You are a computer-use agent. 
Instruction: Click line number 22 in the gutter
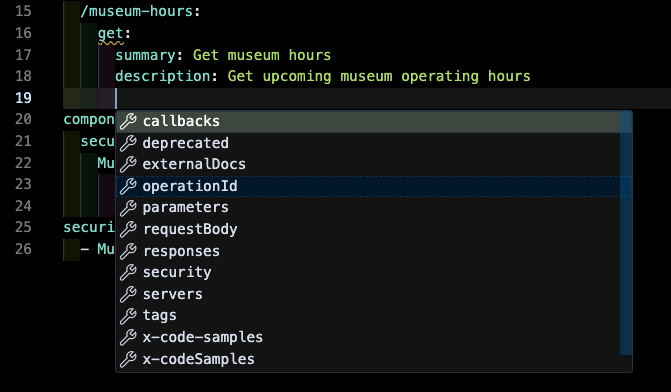[23, 163]
